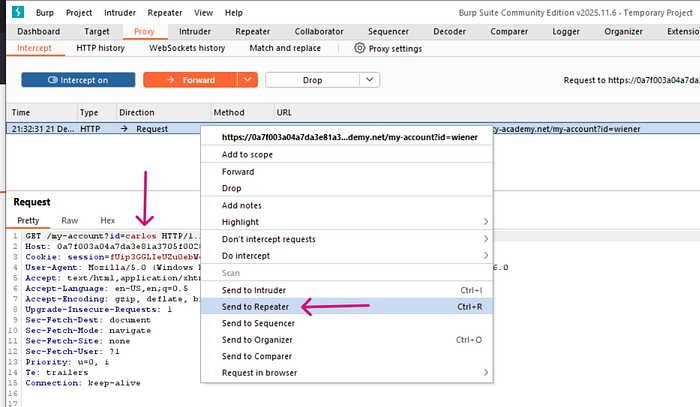The image size is (700, 407).
Task: Click the Connection: keep-alive header line
Action: [x=83, y=383]
